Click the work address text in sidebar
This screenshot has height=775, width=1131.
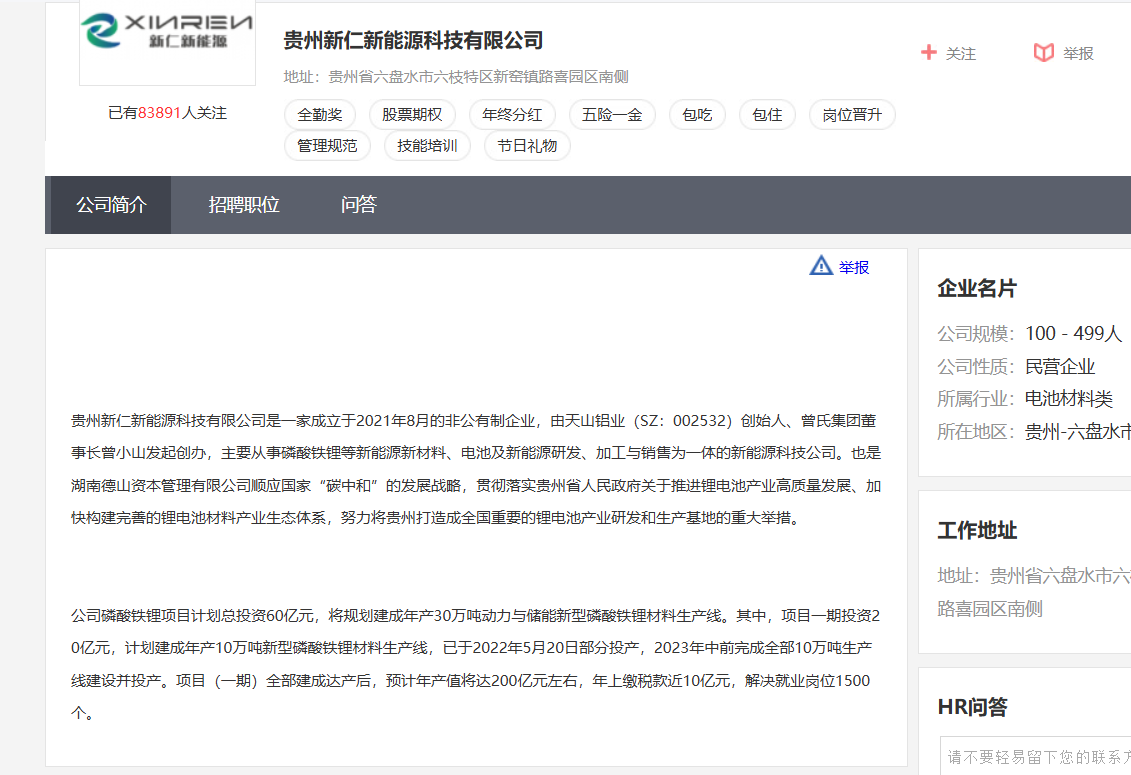coord(1034,592)
